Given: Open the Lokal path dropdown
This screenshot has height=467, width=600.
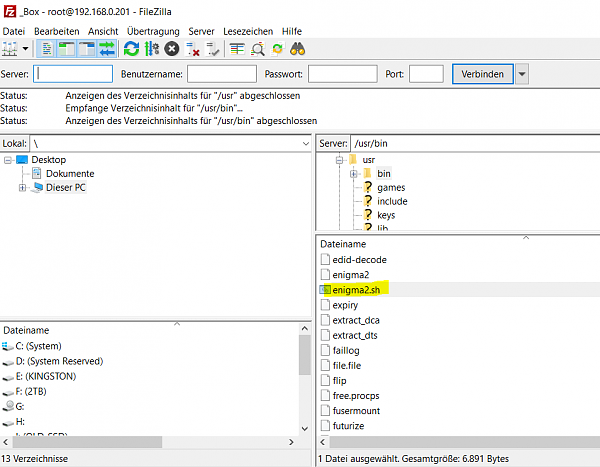Looking at the screenshot, I should [304, 144].
